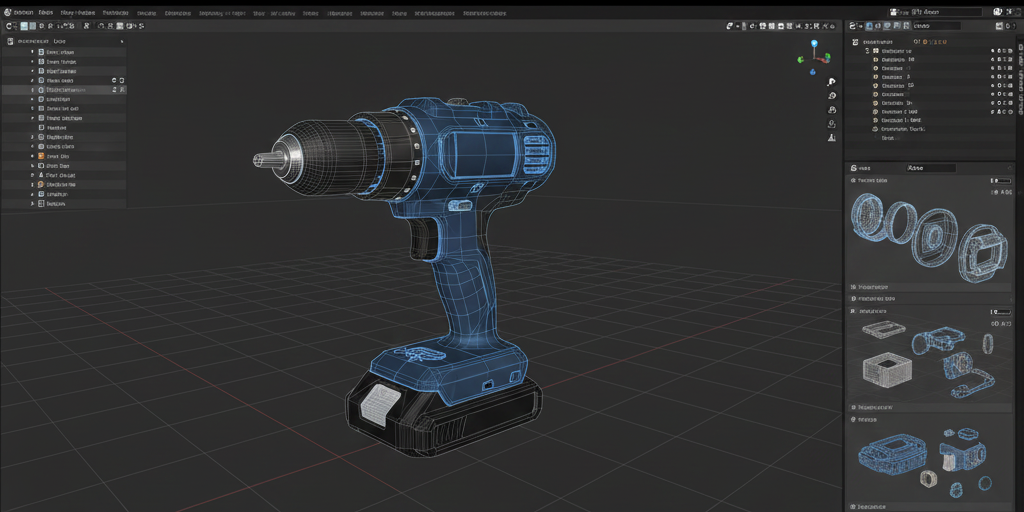Expand the highlighted item in the left outliner
This screenshot has height=512, width=1024.
coord(32,90)
